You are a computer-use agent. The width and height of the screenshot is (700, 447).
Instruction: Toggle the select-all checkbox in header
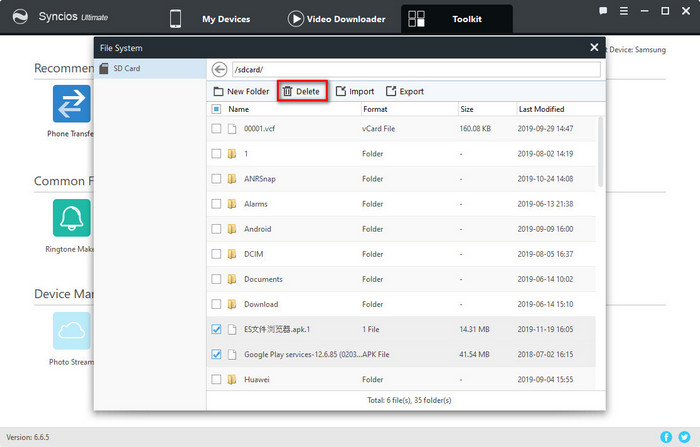tap(216, 109)
